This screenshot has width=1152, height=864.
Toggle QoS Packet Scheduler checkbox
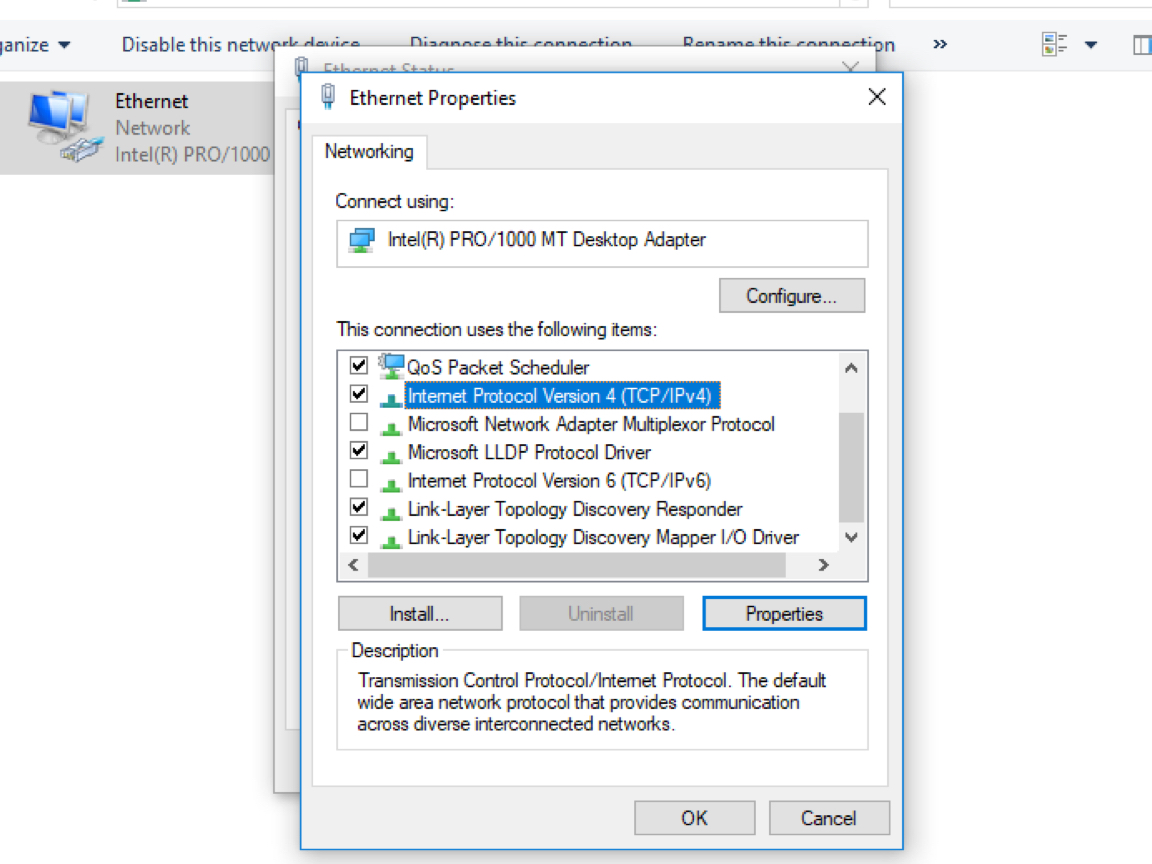[359, 365]
